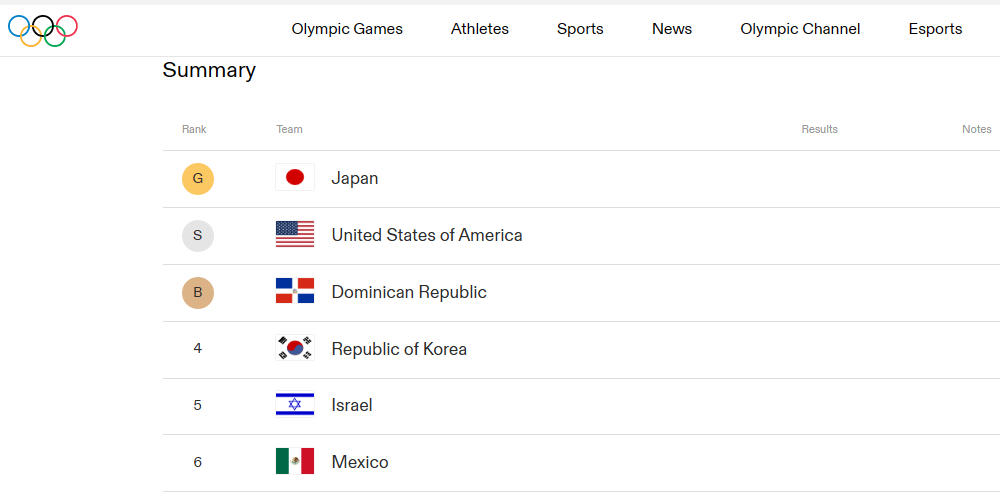Select the Dominican Republic team name
Viewport: 1000px width, 497px height.
(409, 292)
